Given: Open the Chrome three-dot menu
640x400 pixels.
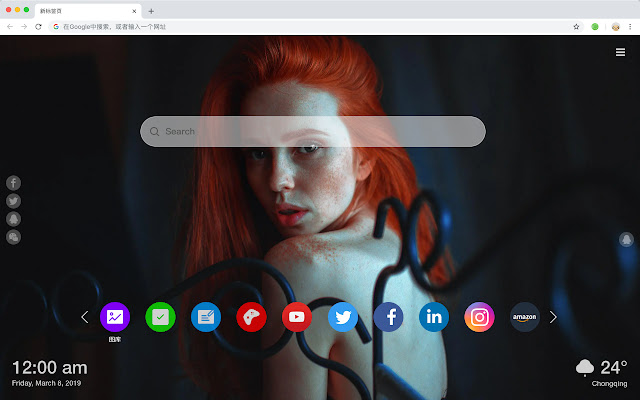Looking at the screenshot, I should (630, 27).
